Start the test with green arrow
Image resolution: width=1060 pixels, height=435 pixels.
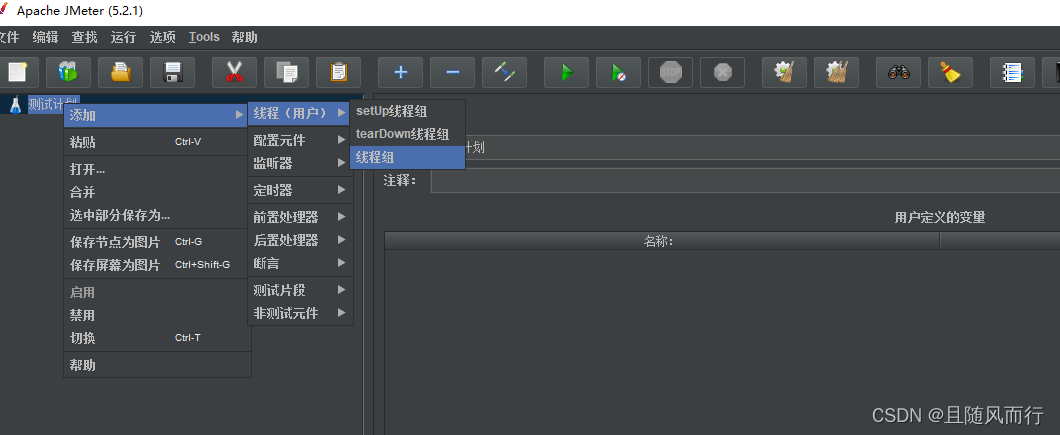tap(567, 72)
